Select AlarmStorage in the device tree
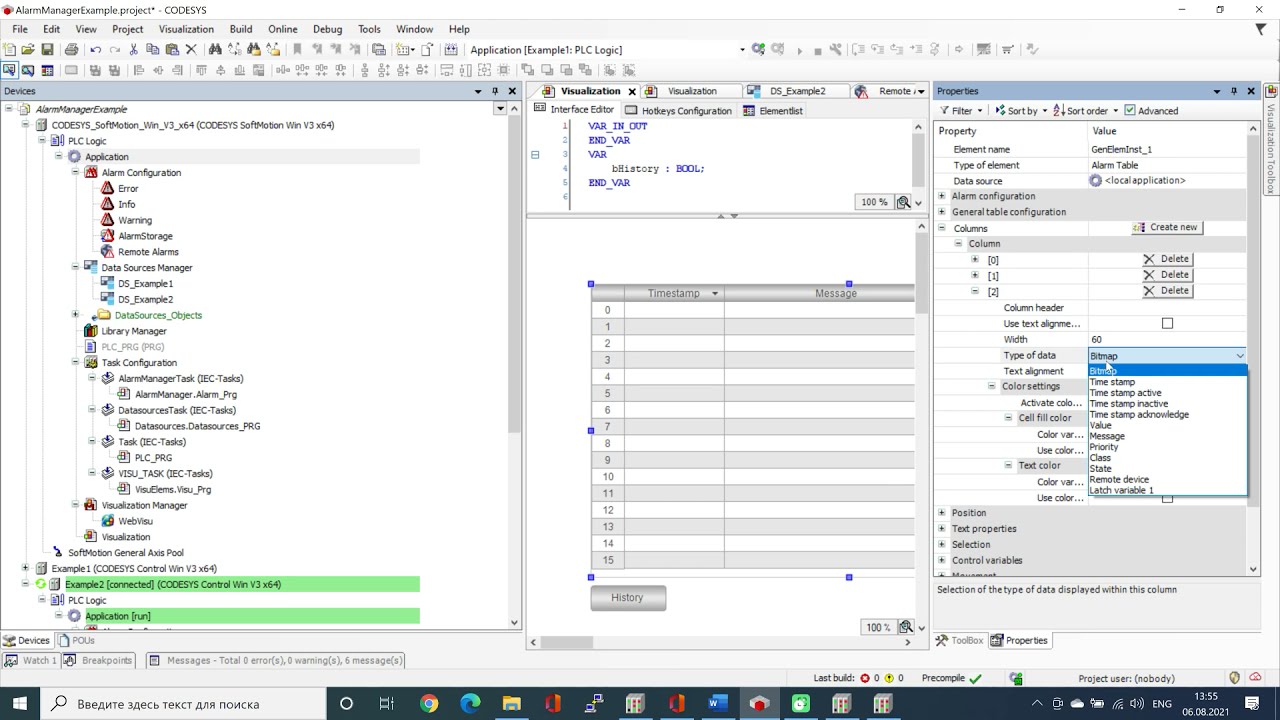The image size is (1280, 720). tap(145, 236)
